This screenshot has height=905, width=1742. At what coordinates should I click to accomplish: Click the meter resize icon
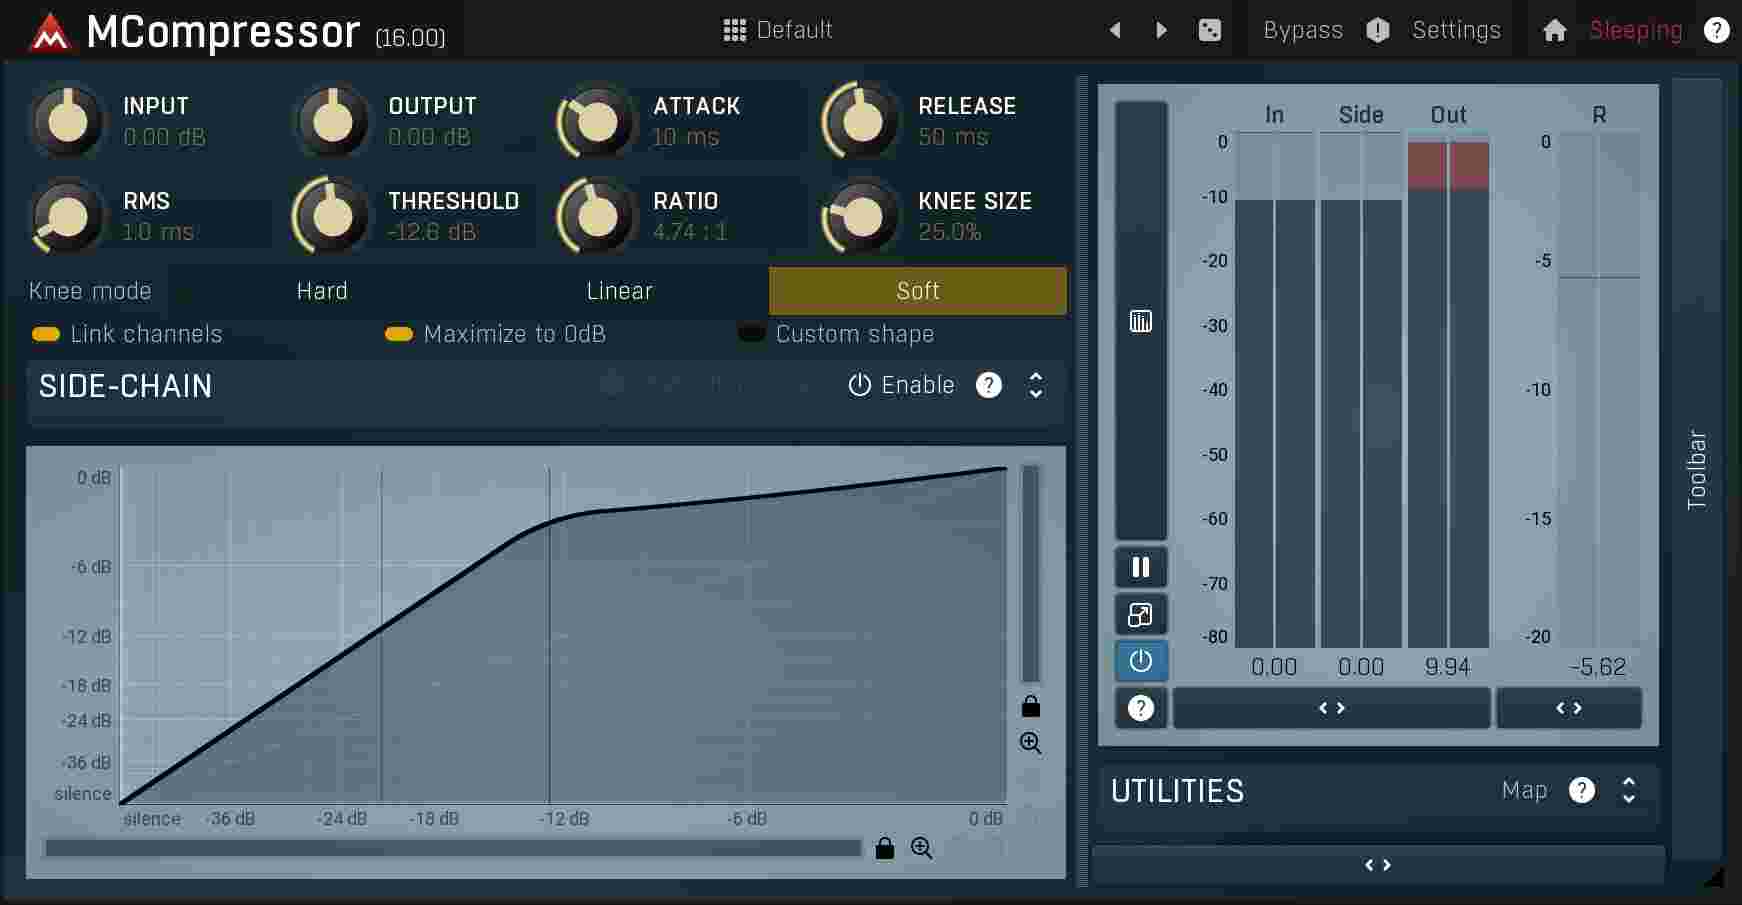click(1140, 614)
